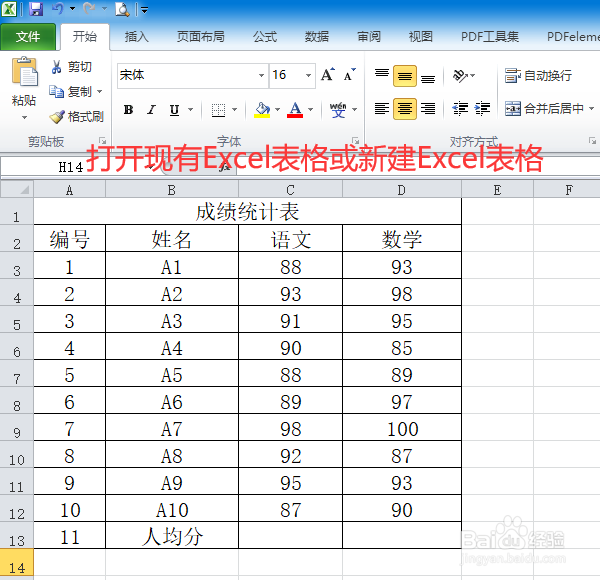Click the text orientation icon

[x=460, y=75]
